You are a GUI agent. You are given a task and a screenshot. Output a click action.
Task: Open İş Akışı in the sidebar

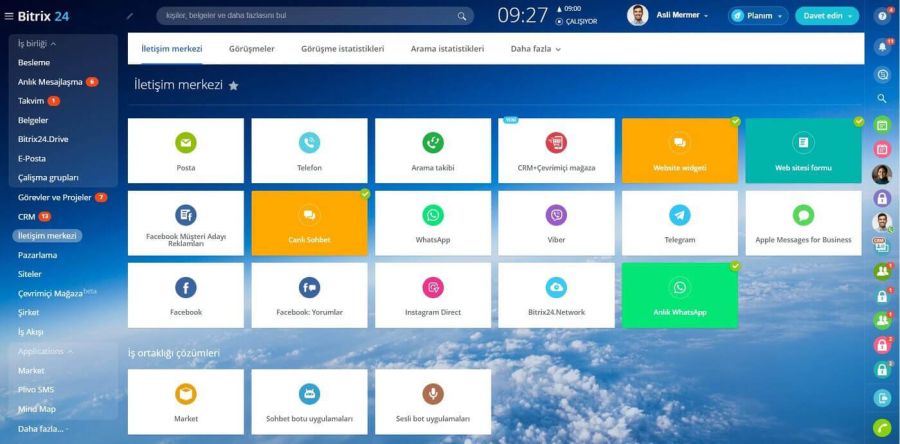[x=30, y=332]
